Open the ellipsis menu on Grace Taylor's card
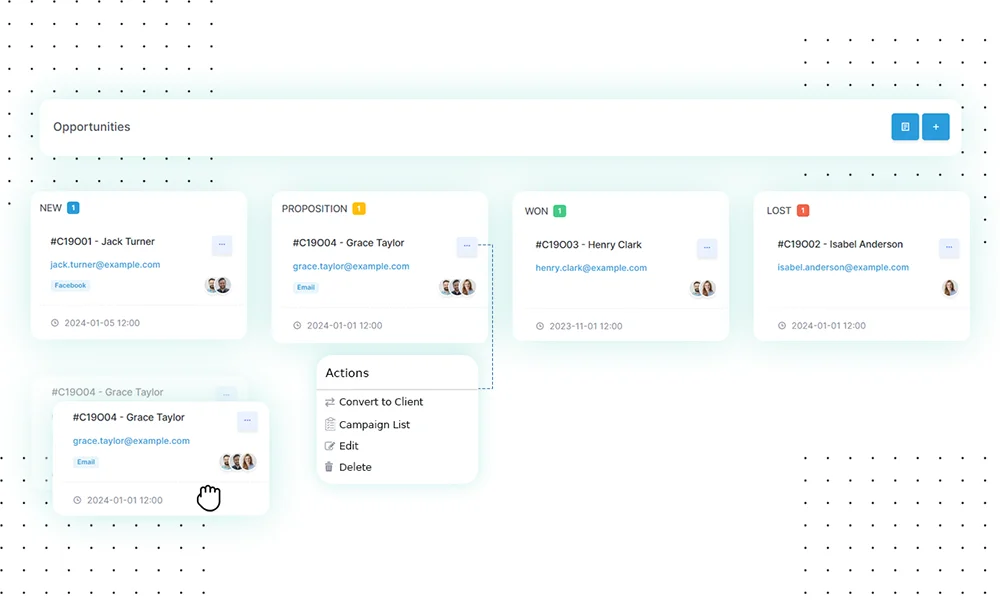 pos(467,246)
